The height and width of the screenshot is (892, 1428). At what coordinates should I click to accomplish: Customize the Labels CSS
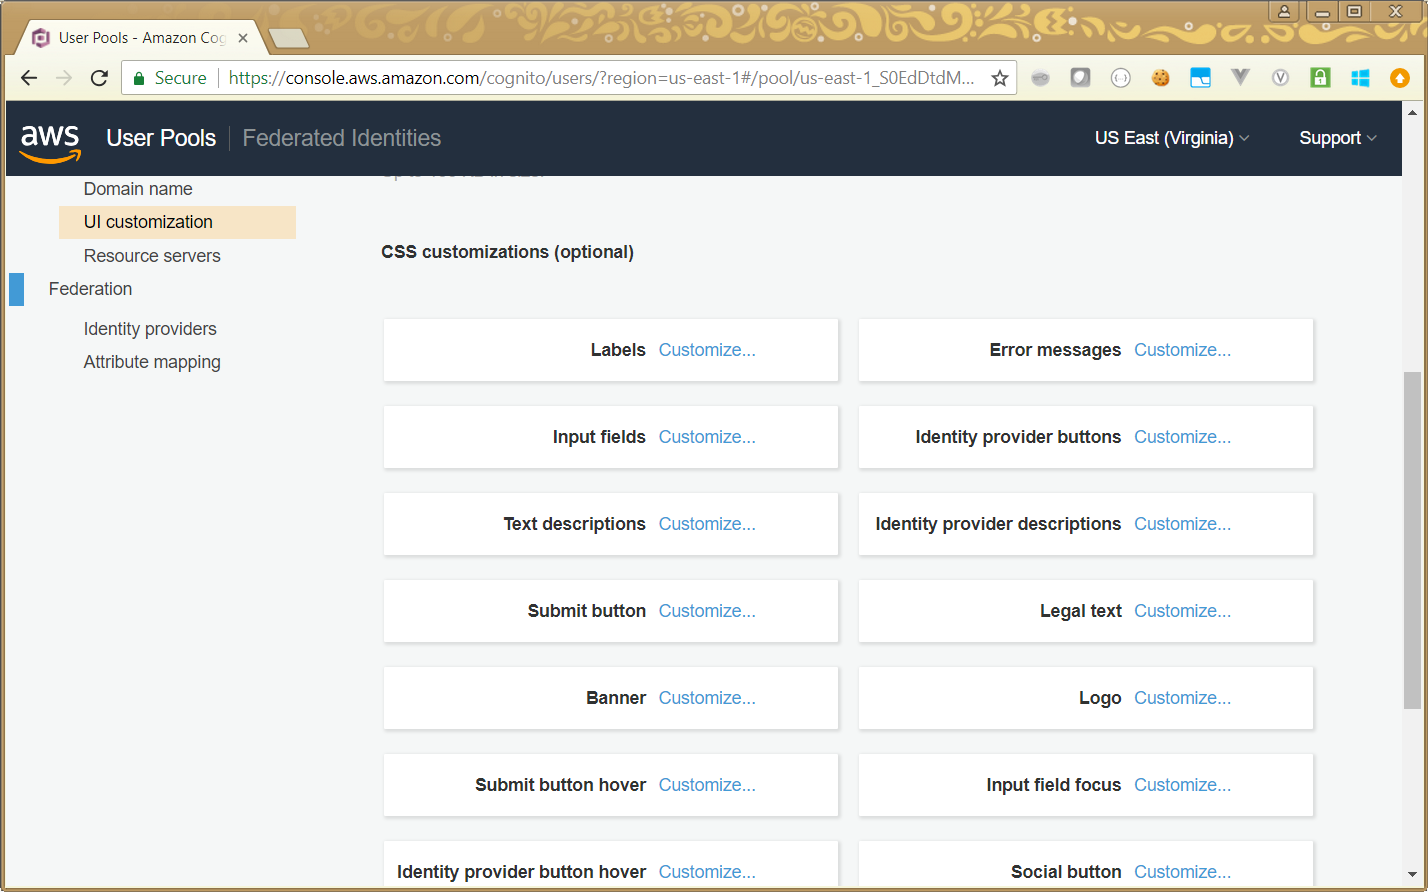[x=706, y=350]
